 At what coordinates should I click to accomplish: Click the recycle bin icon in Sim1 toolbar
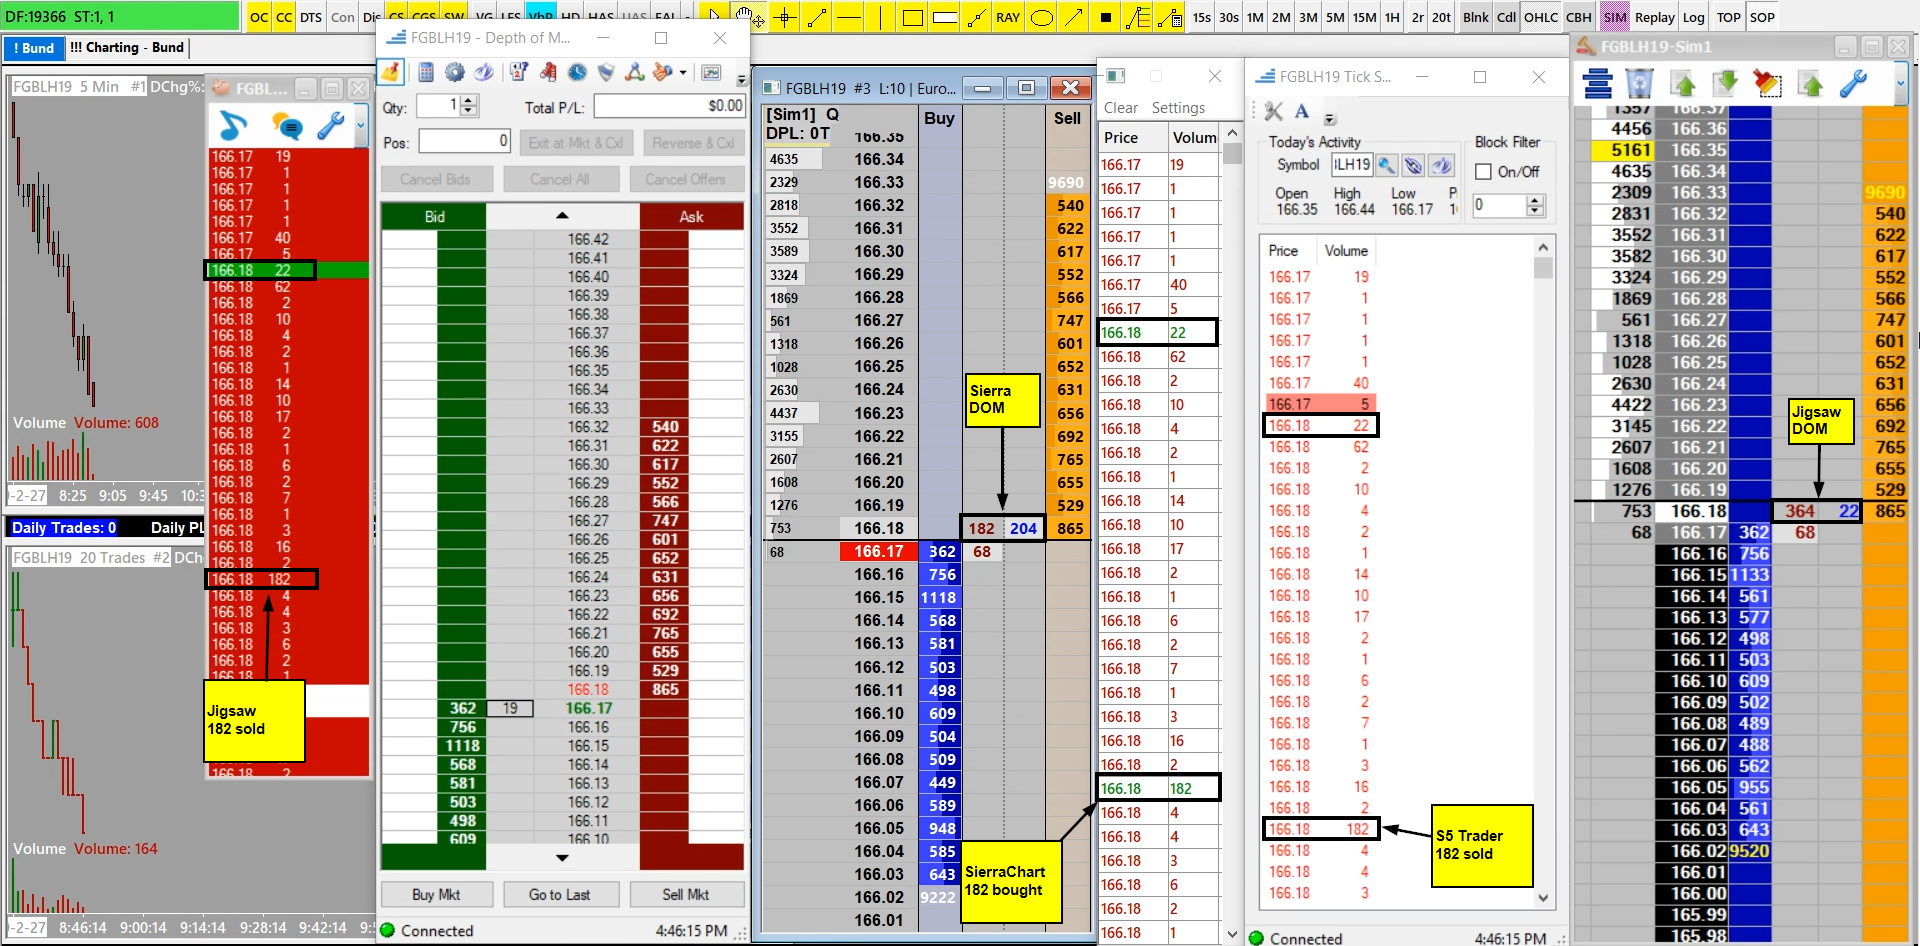[x=1640, y=83]
